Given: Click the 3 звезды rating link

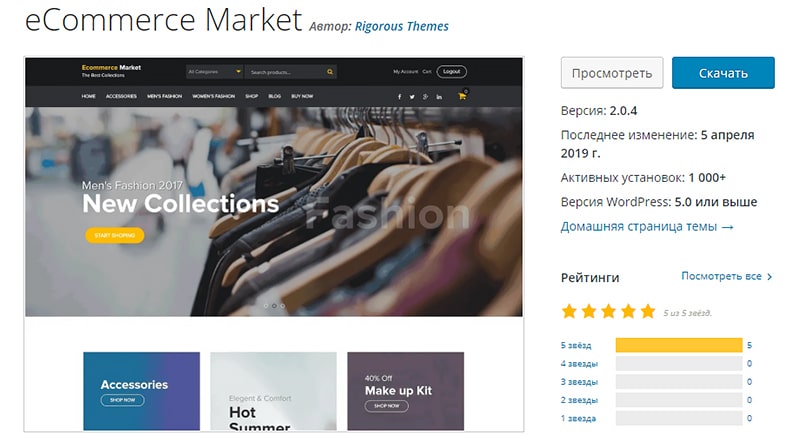Looking at the screenshot, I should 579,382.
